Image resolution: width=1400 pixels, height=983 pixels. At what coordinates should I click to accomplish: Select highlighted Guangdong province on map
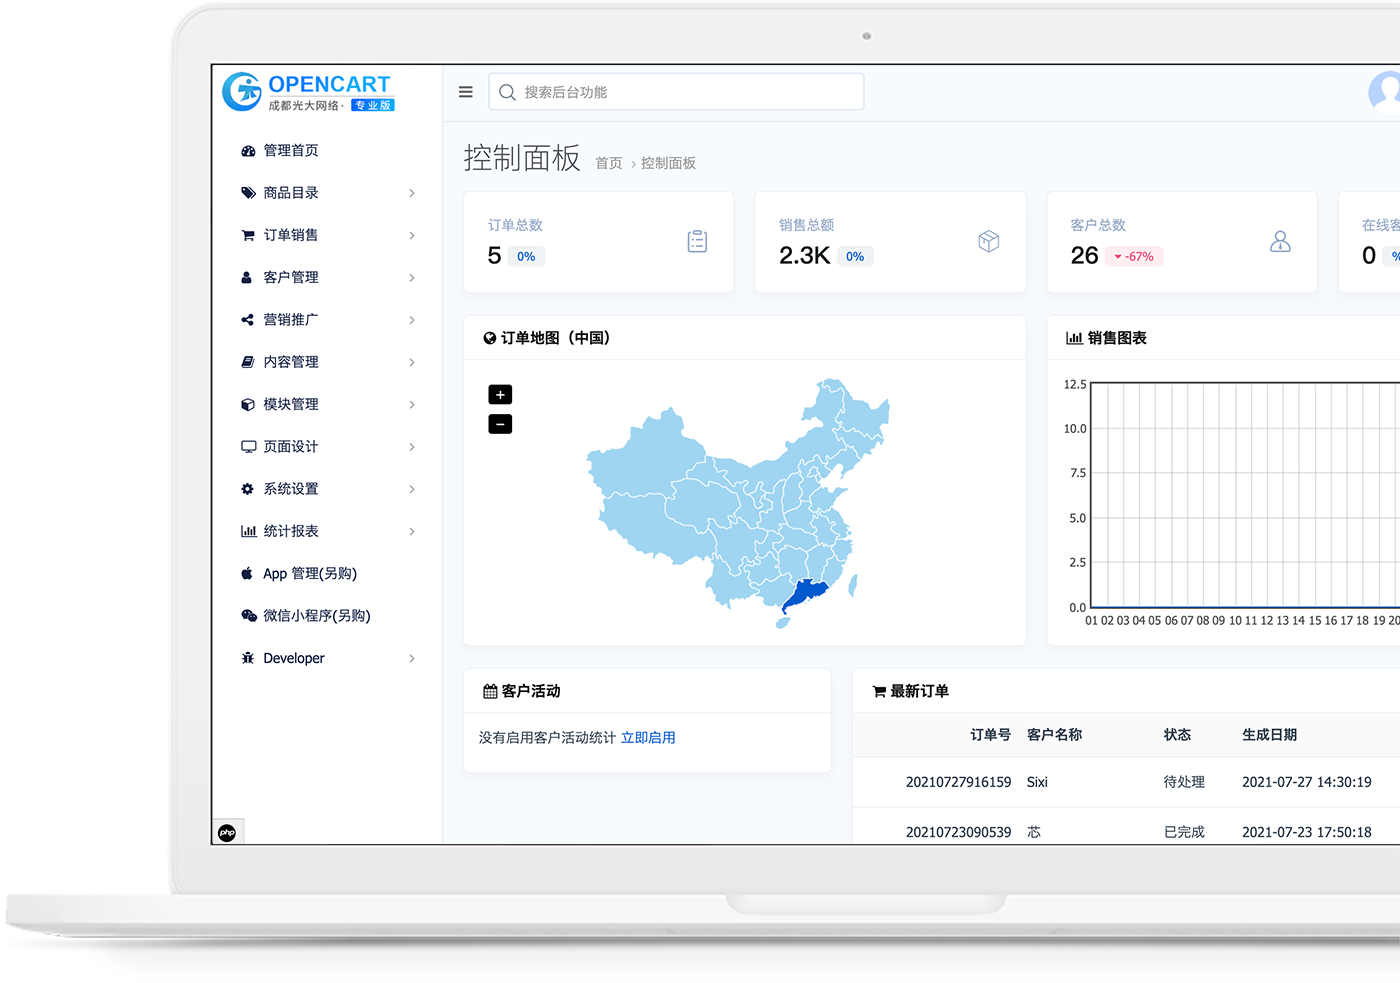806,592
